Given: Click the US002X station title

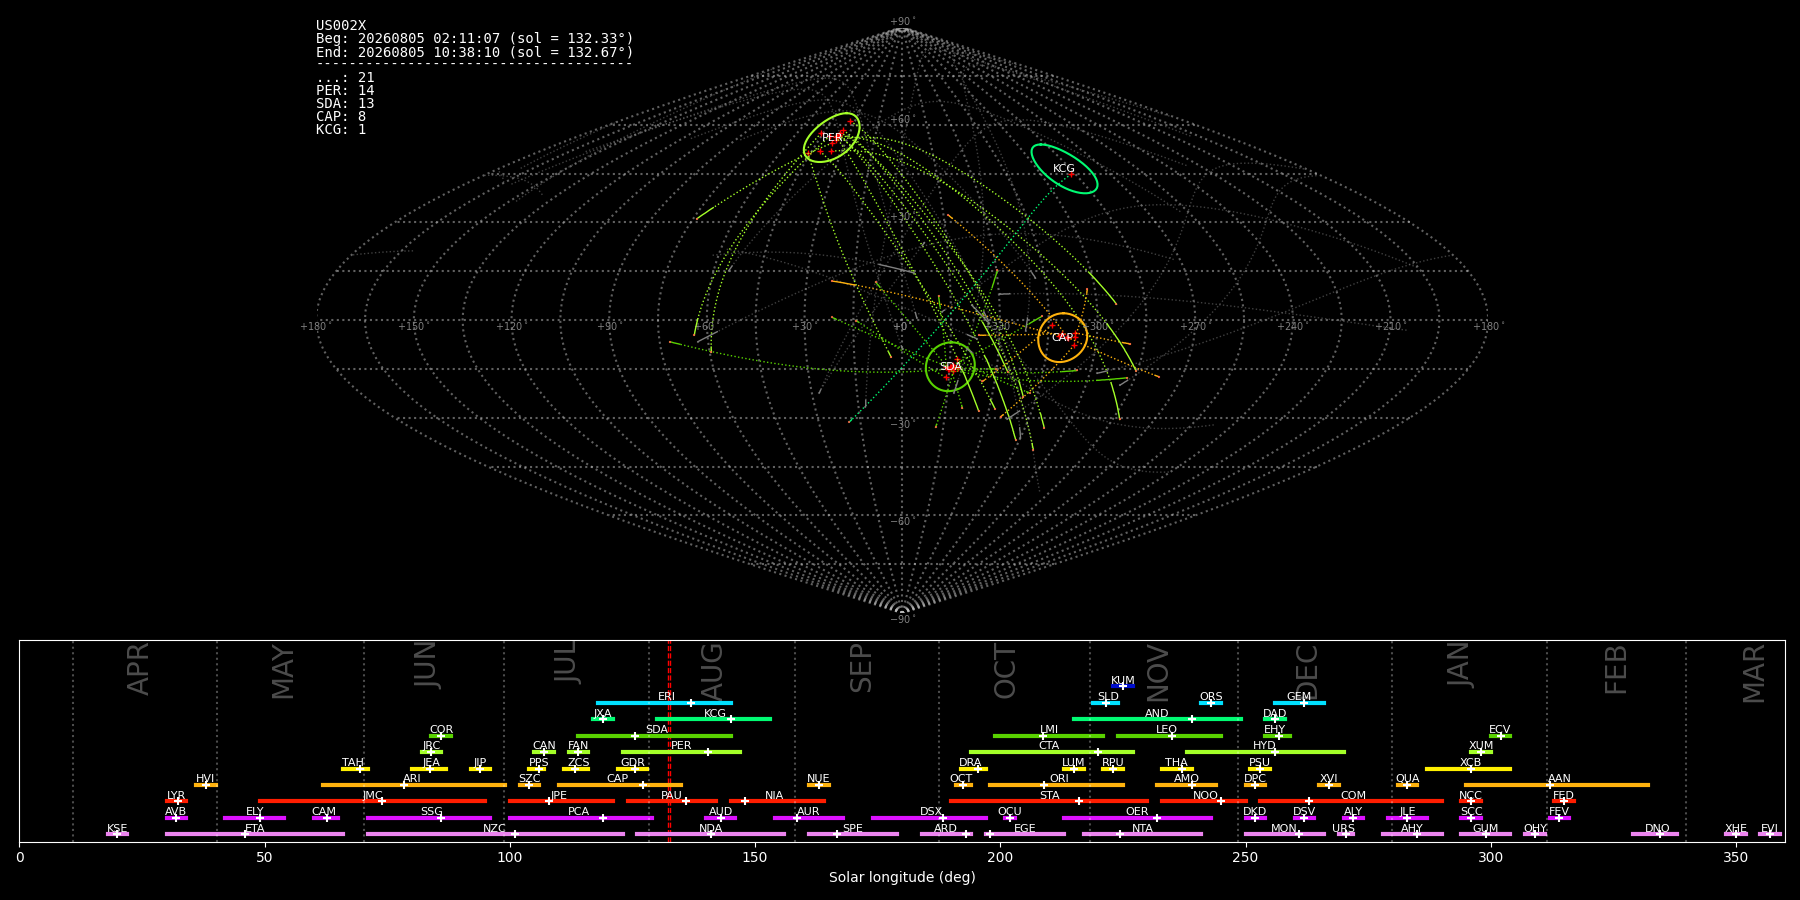Looking at the screenshot, I should click(341, 26).
